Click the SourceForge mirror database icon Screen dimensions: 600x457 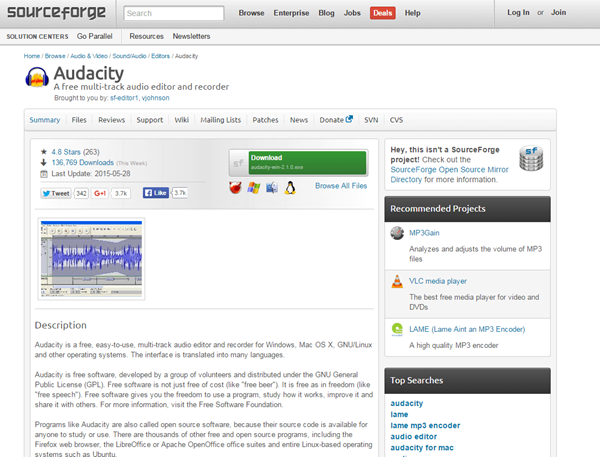pos(531,158)
